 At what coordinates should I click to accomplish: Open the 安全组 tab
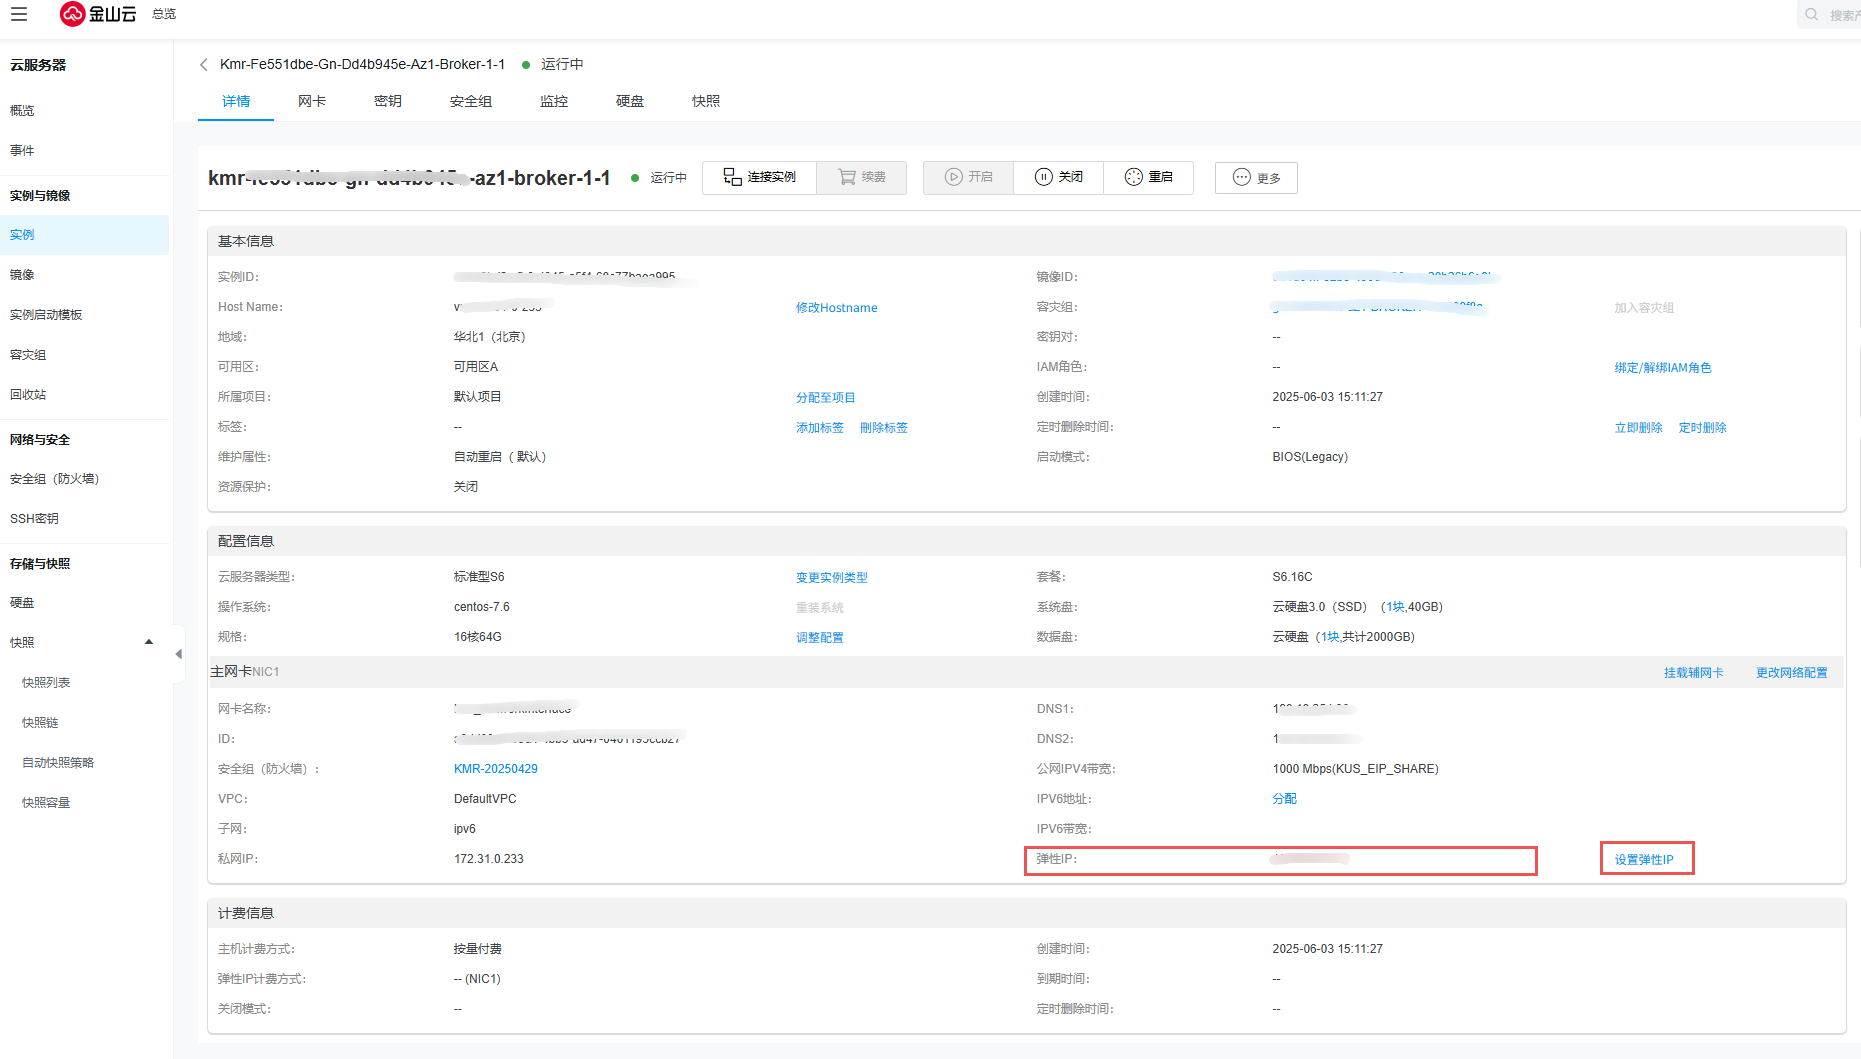click(471, 101)
